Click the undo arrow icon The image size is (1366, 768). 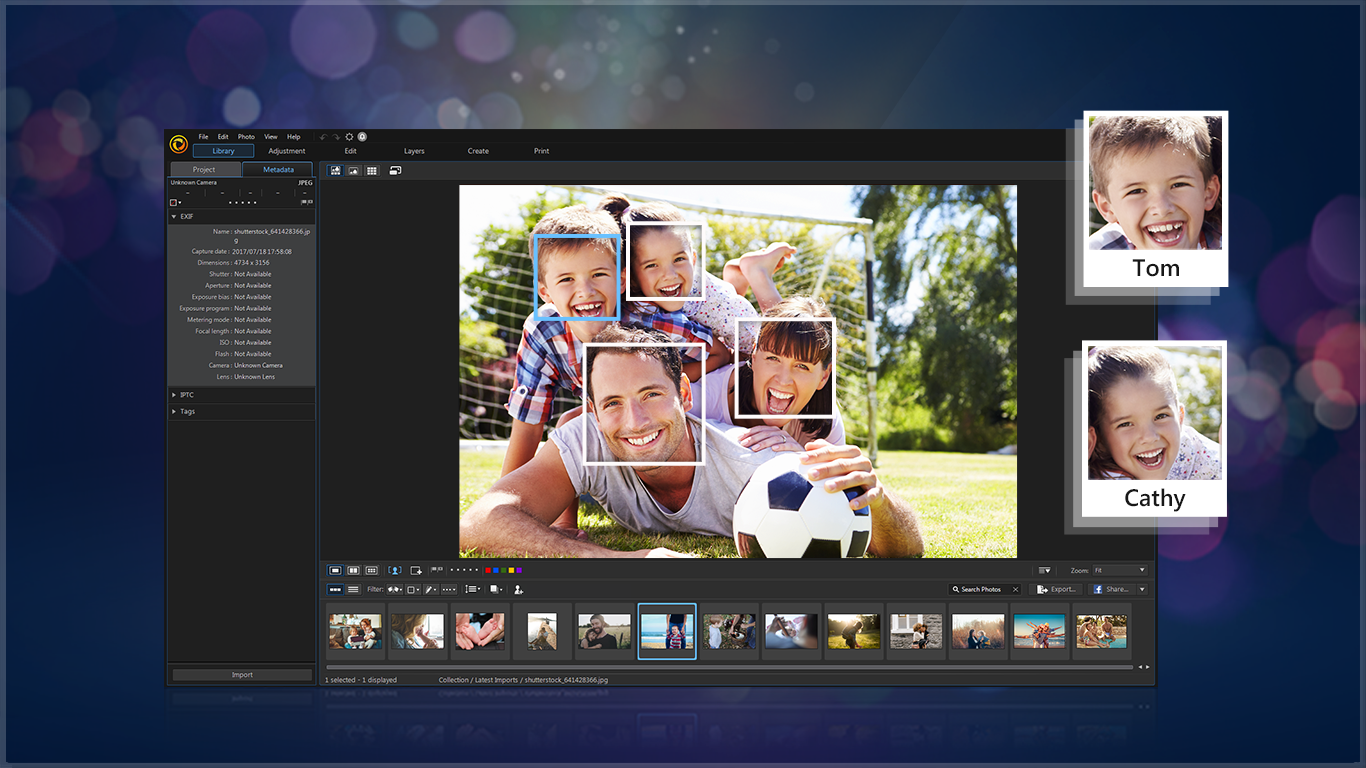tap(323, 137)
